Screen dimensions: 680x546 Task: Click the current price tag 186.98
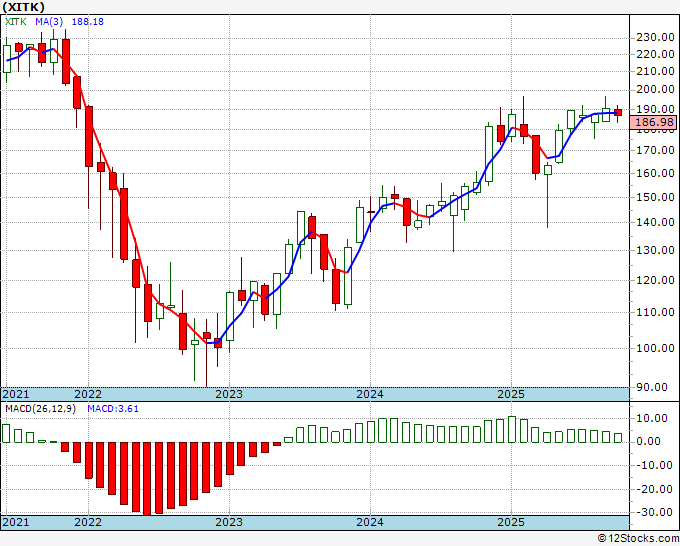point(654,122)
